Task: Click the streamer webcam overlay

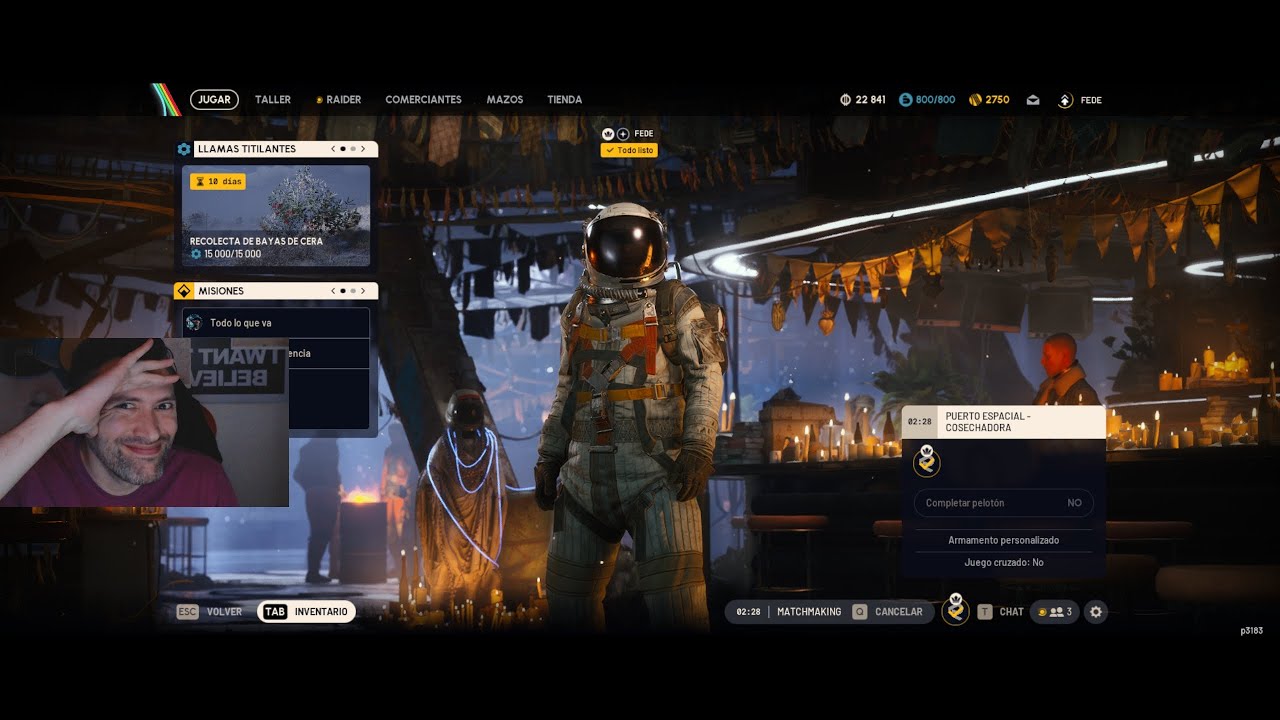Action: tap(144, 422)
